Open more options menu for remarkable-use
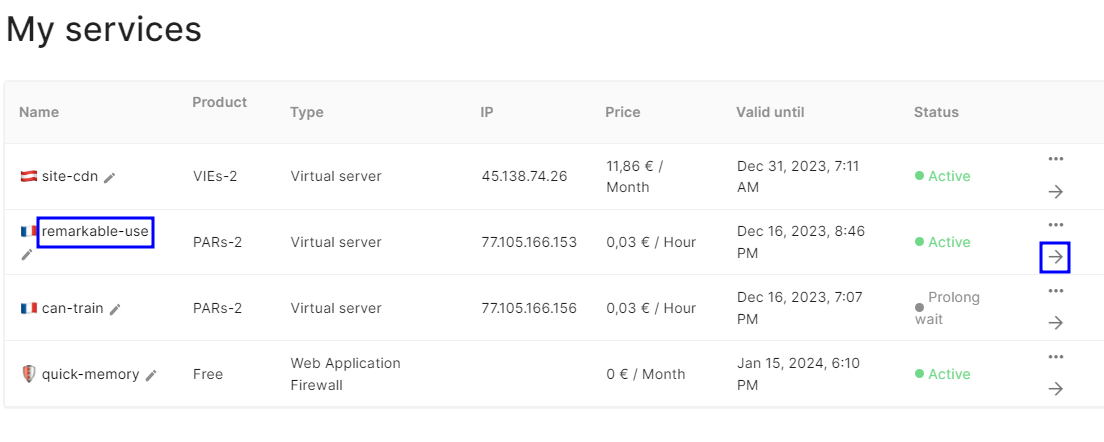 pyautogui.click(x=1055, y=225)
